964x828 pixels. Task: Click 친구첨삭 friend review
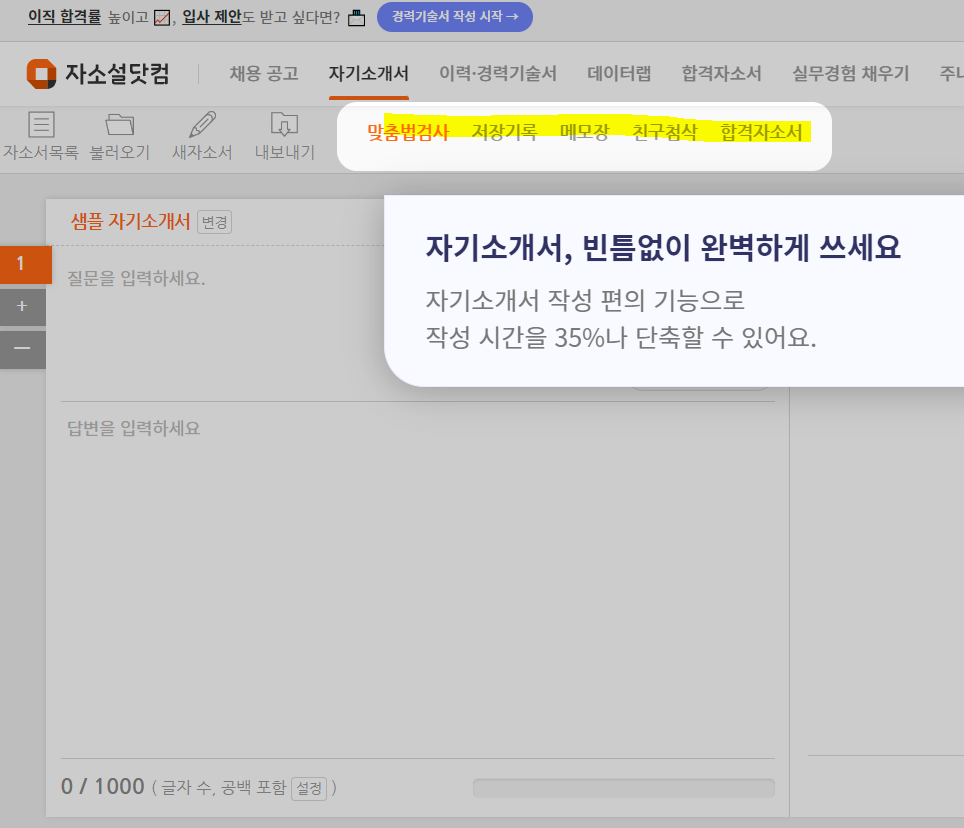tap(665, 132)
